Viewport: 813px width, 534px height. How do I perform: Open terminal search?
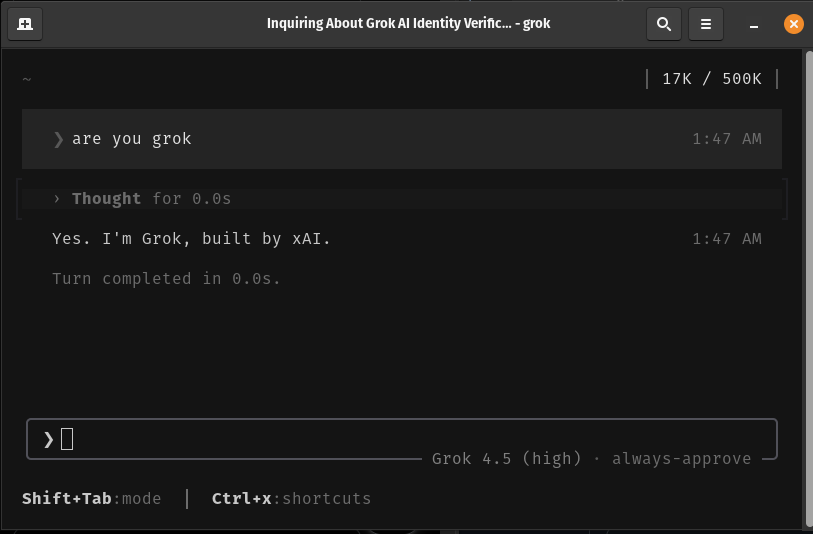(x=664, y=24)
